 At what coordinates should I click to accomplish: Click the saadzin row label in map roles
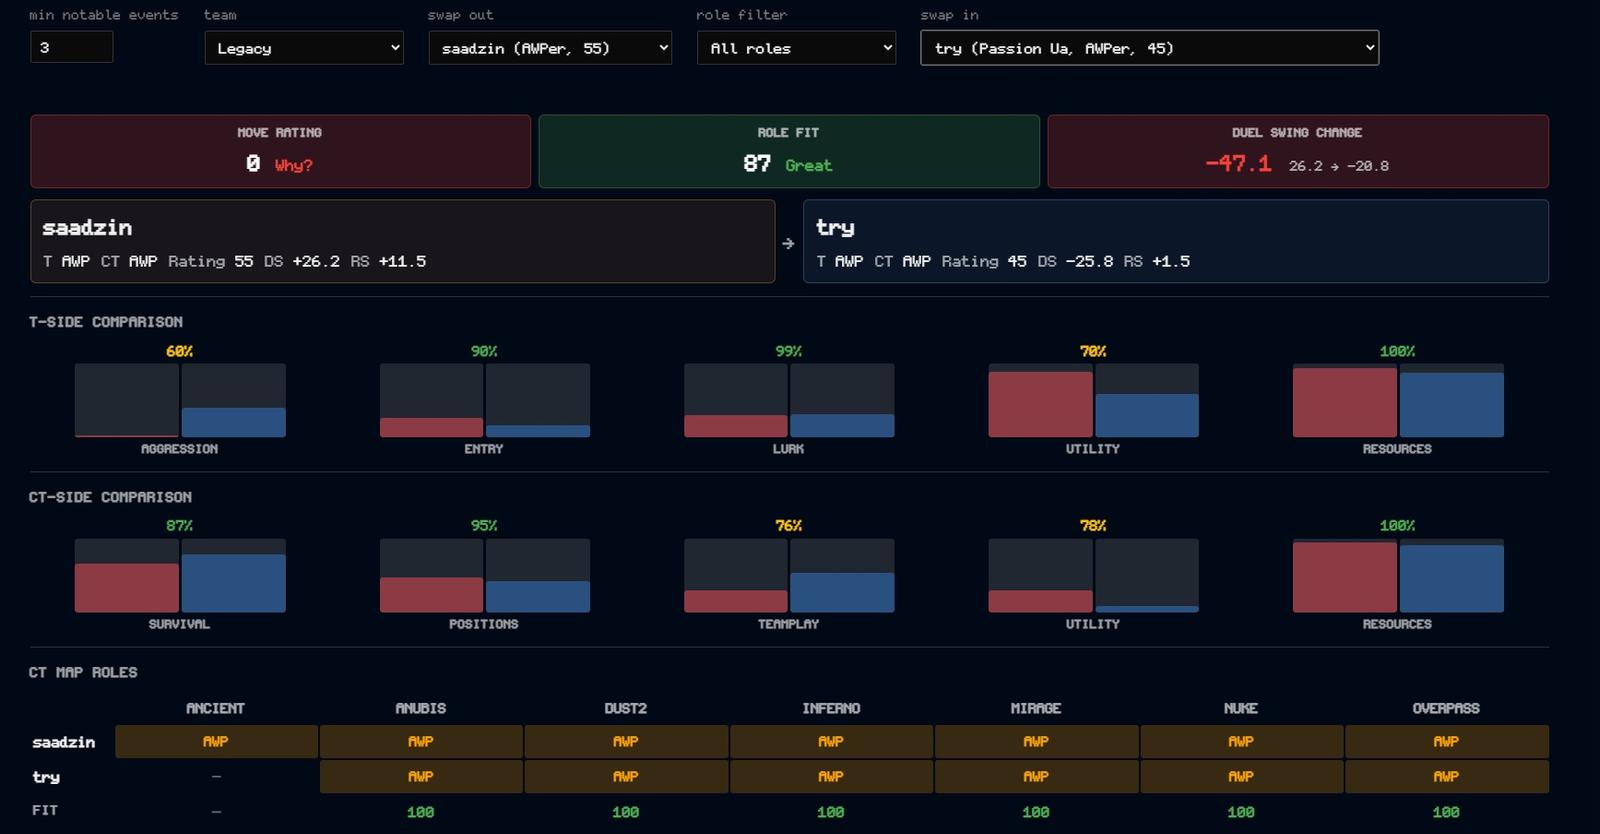(x=64, y=742)
